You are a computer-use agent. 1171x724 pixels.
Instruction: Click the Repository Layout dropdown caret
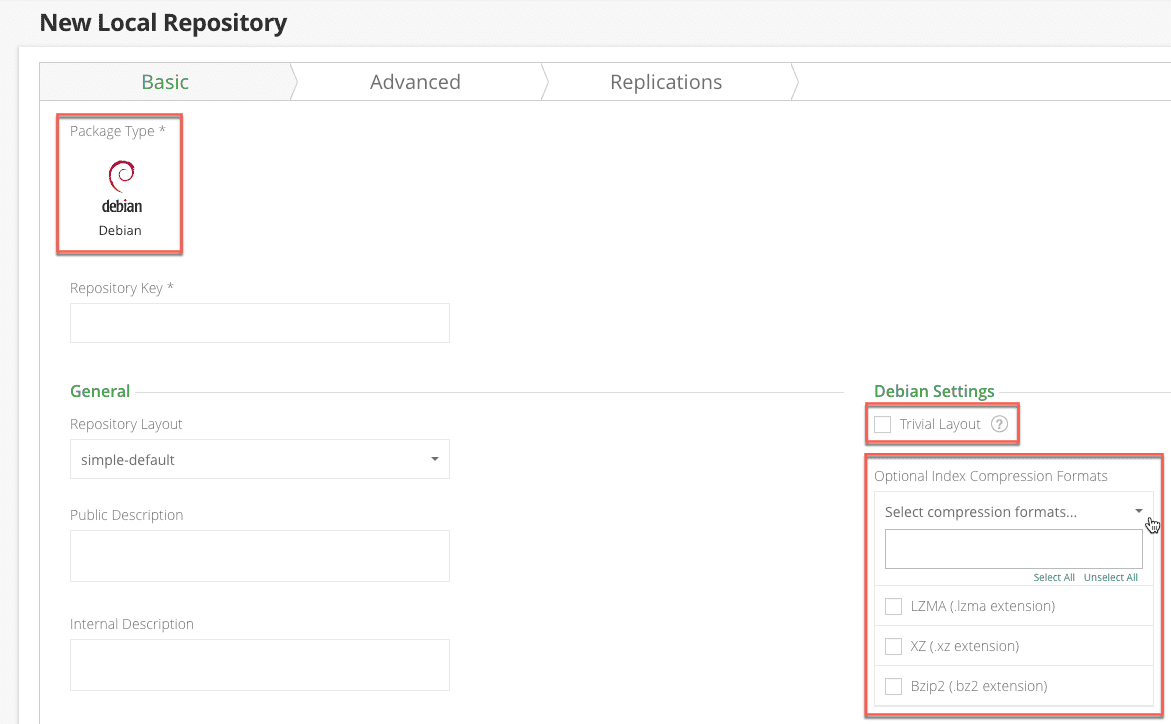(434, 458)
